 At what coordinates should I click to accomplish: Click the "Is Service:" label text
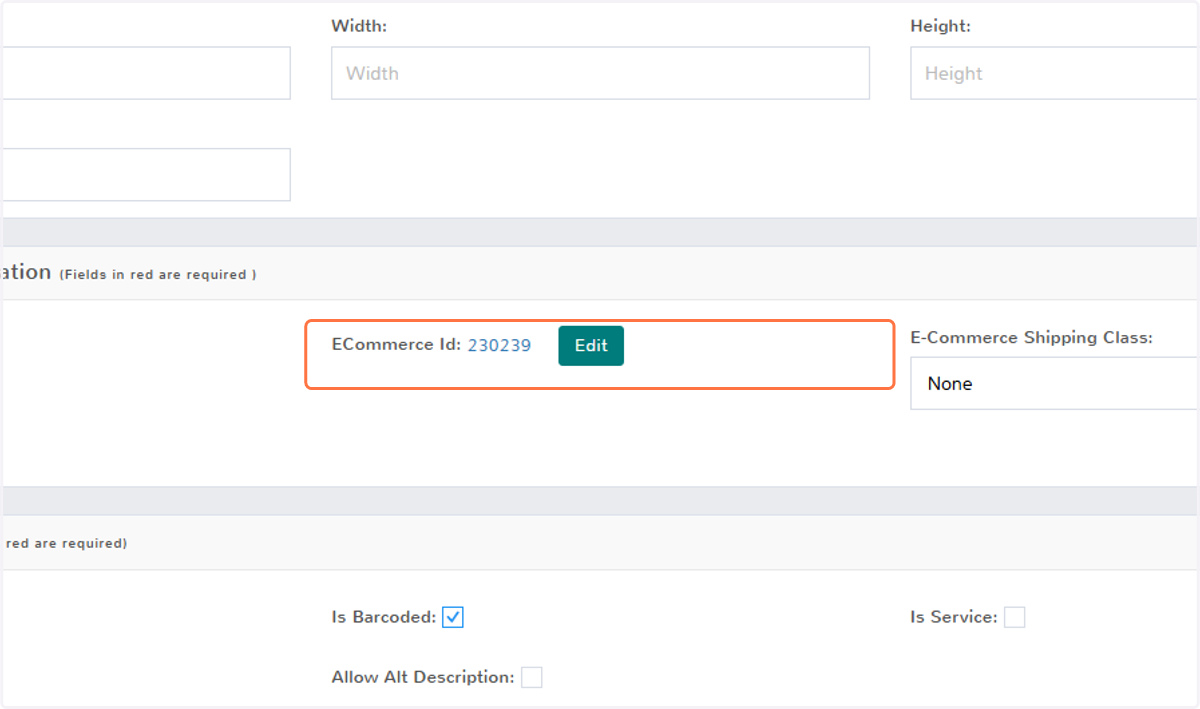[954, 618]
